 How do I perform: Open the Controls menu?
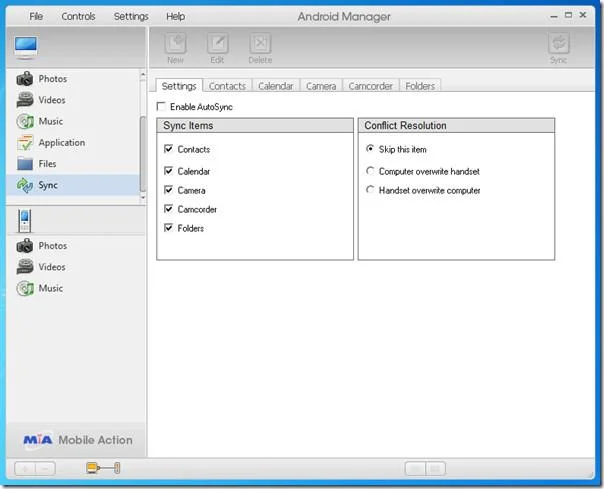coord(78,17)
